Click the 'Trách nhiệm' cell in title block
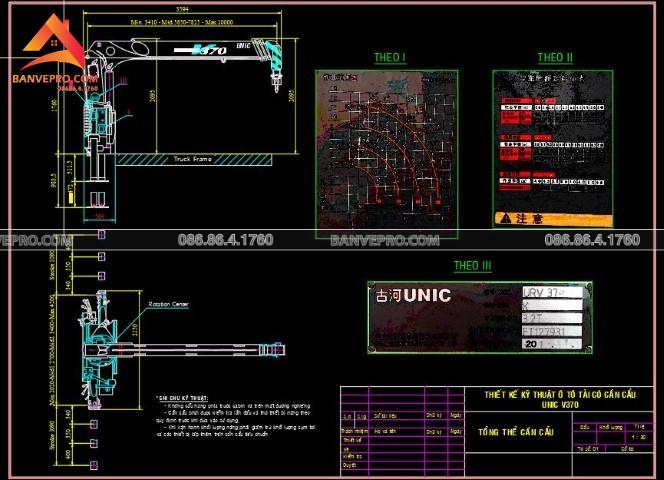The height and width of the screenshot is (480, 664). [354, 431]
